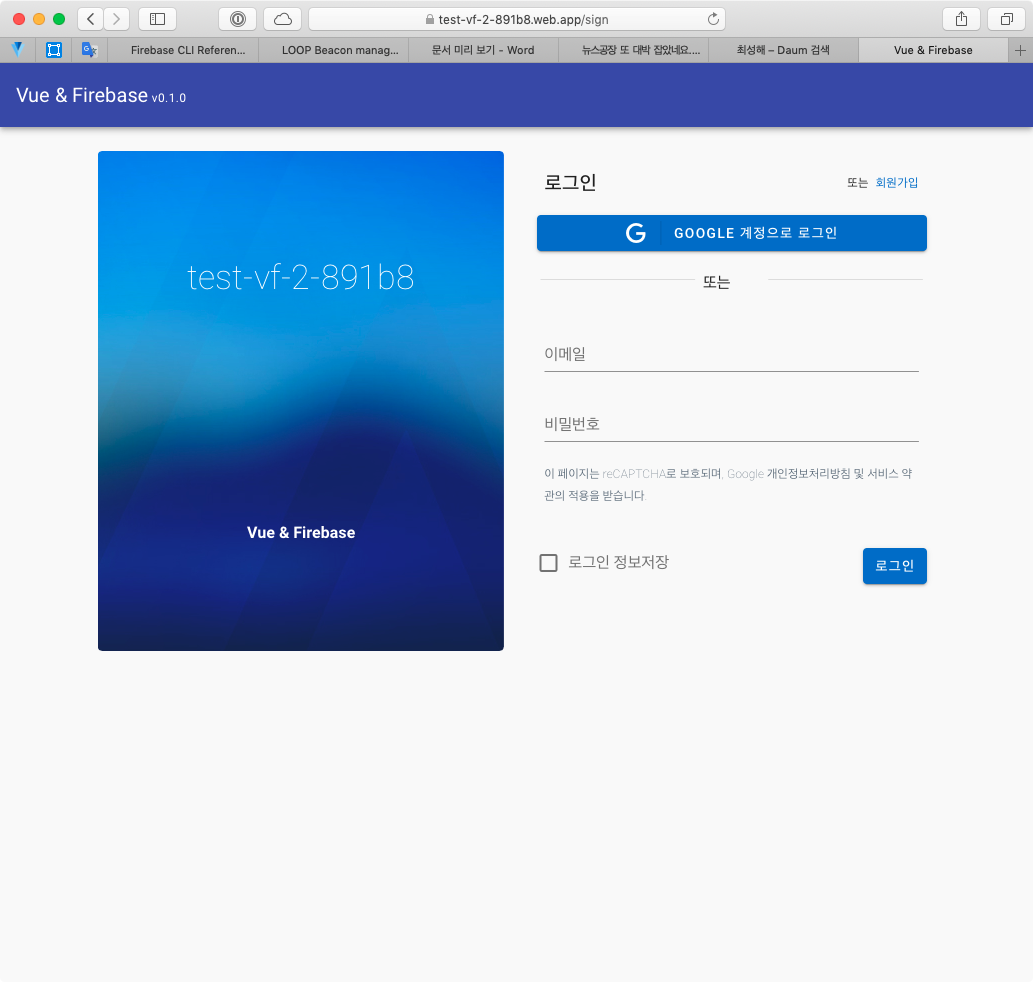Open the 1Password extension icon

(238, 19)
